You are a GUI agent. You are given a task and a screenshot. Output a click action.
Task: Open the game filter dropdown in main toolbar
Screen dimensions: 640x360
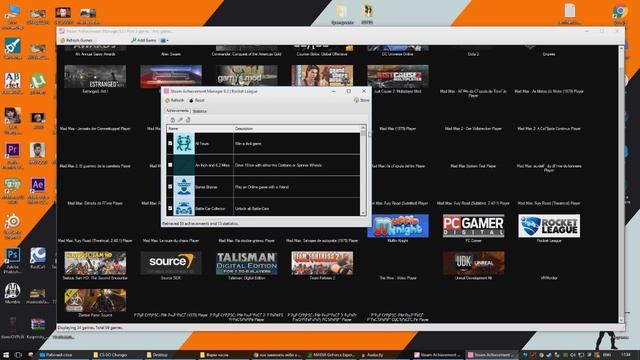(164, 40)
